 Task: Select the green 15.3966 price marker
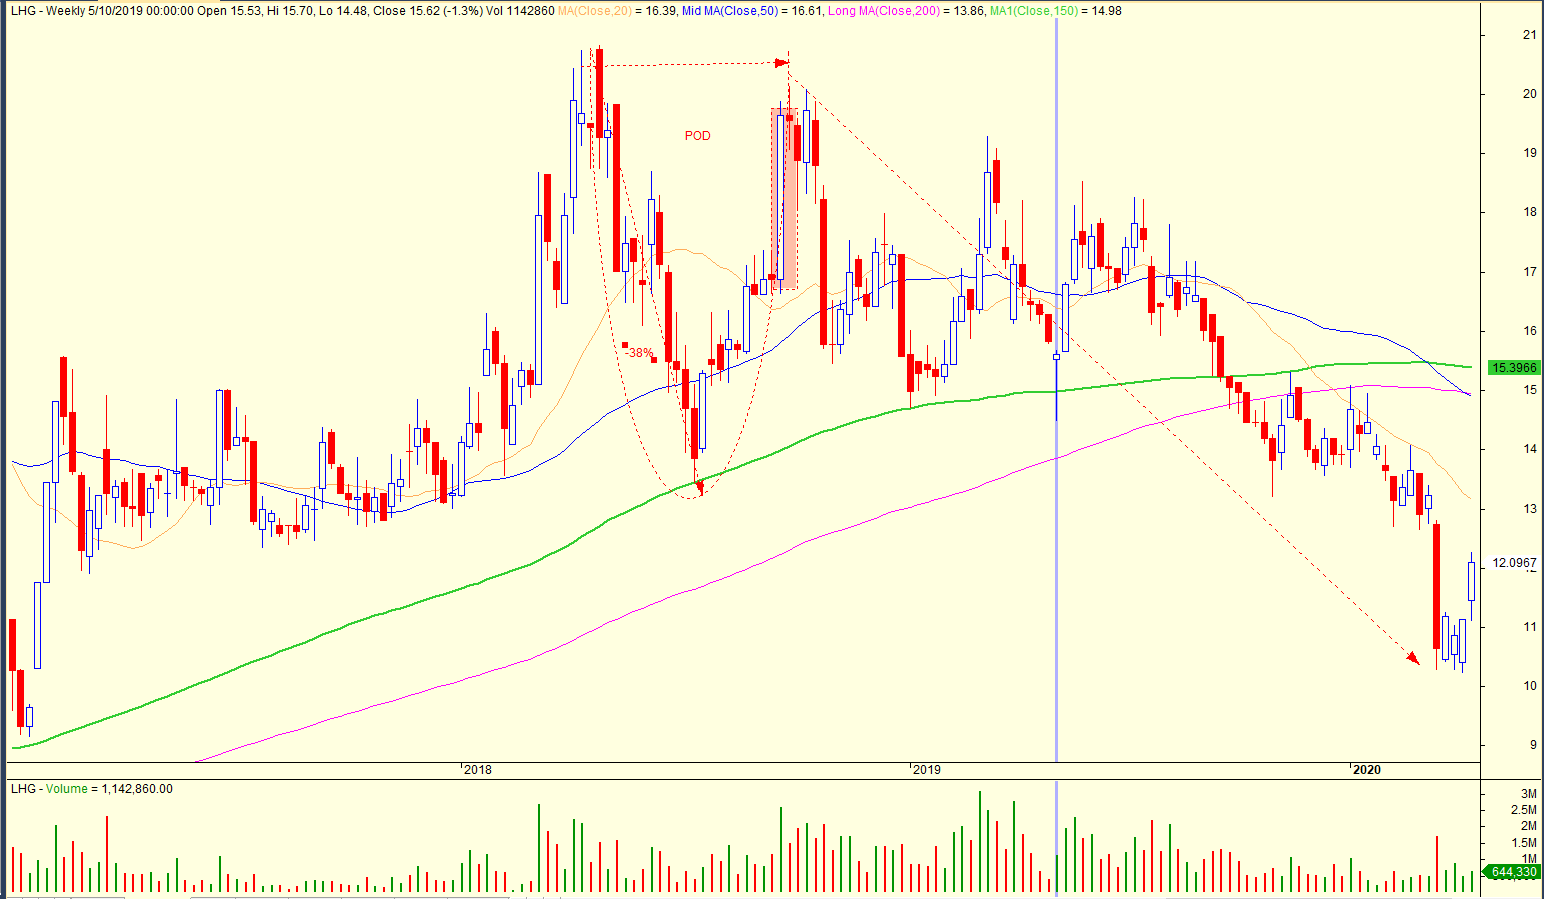[1513, 368]
